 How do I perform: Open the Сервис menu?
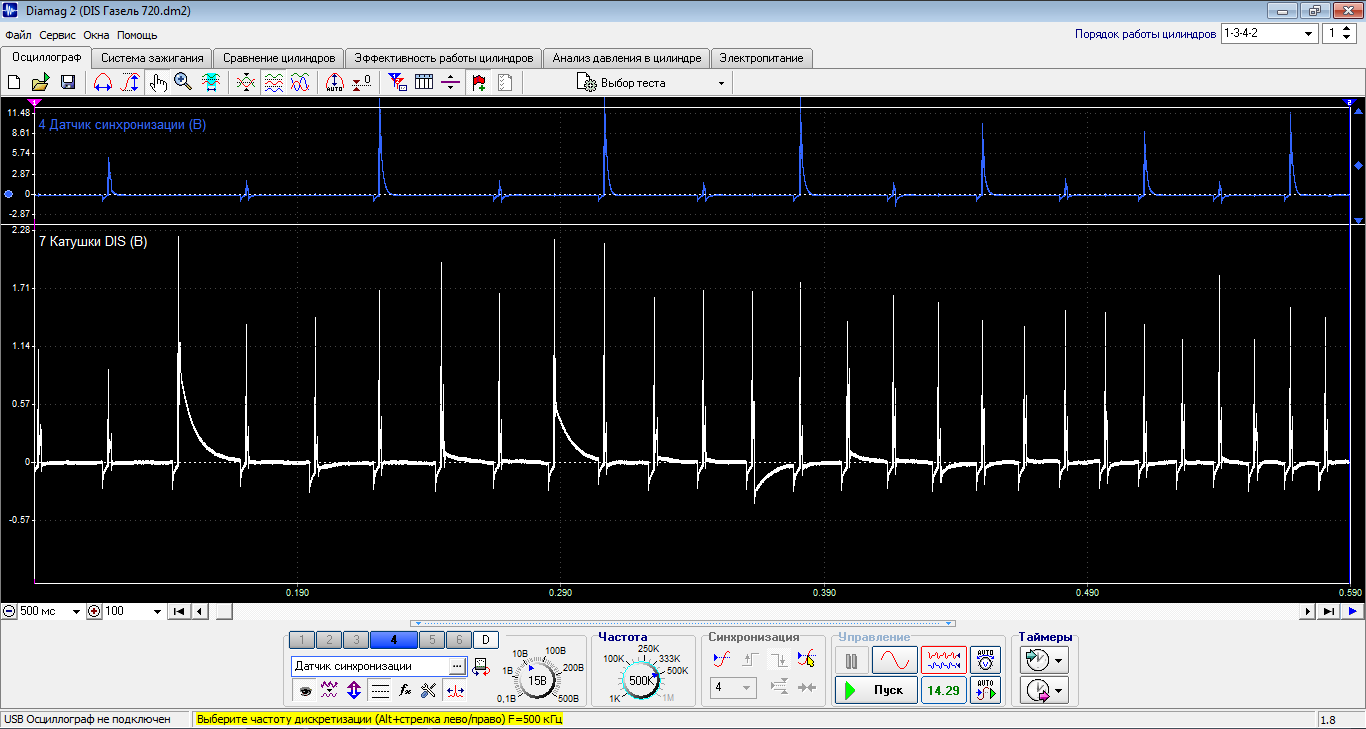click(x=58, y=35)
